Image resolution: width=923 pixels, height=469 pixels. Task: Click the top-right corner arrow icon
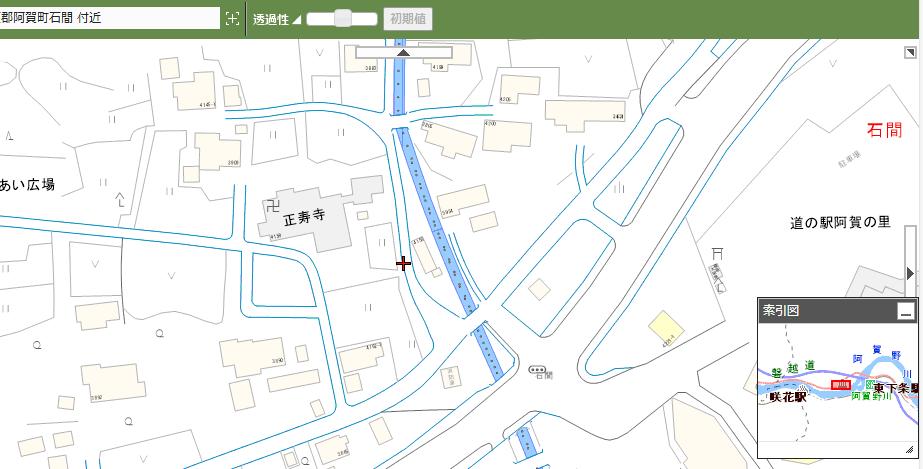909,53
